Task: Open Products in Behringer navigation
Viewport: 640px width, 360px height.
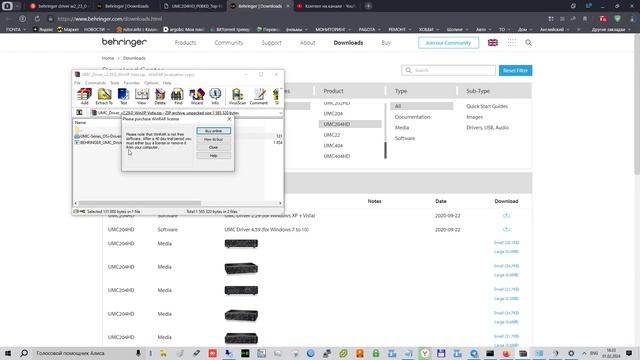Action: coord(185,42)
